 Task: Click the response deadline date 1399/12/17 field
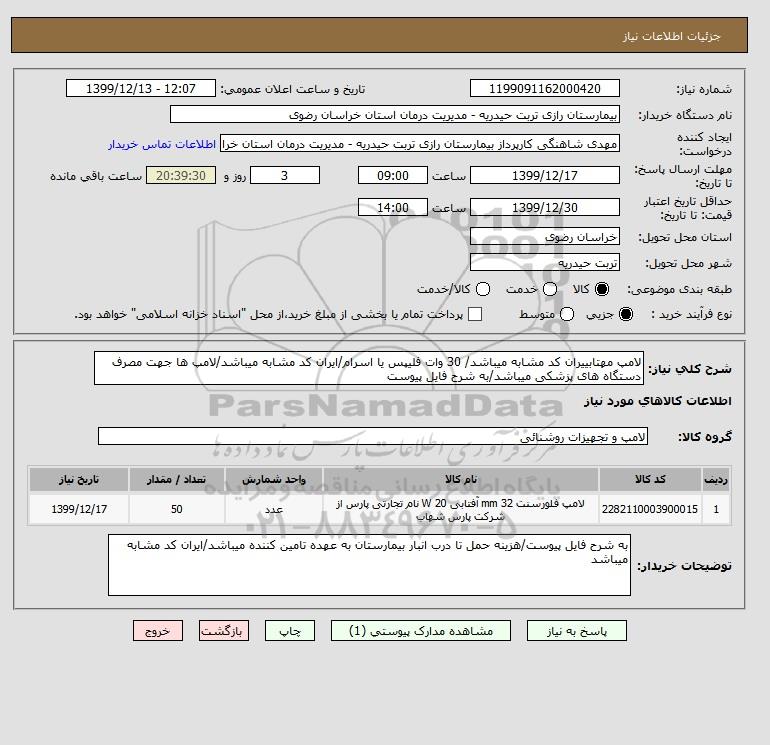coord(545,175)
